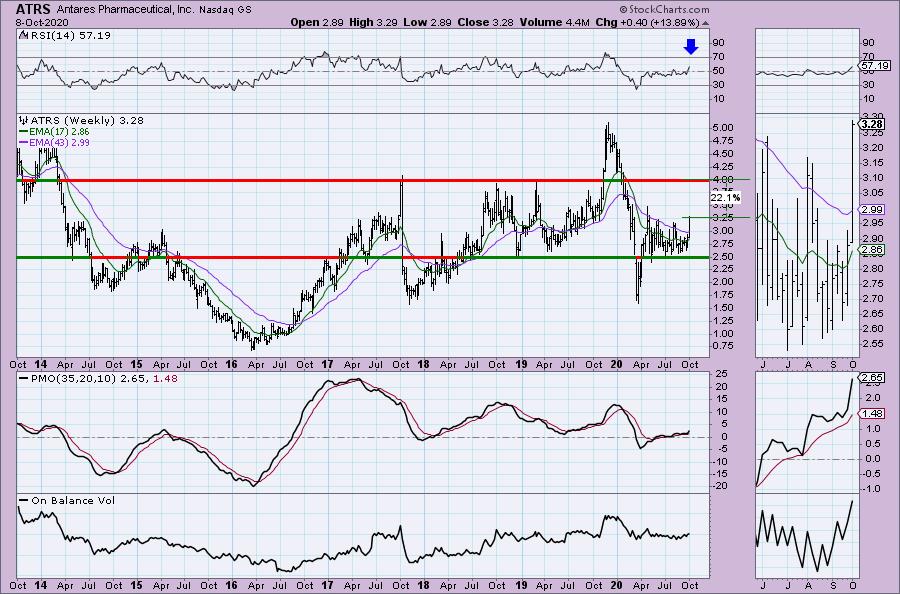Click the -1.0 label on side PMO axis

coord(871,488)
